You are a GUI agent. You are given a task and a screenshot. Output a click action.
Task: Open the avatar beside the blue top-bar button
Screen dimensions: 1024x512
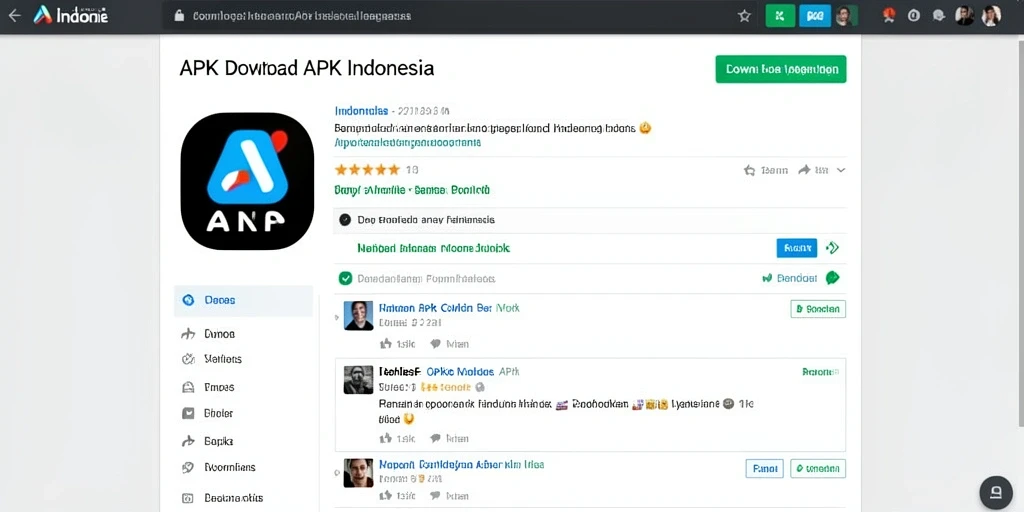click(844, 16)
